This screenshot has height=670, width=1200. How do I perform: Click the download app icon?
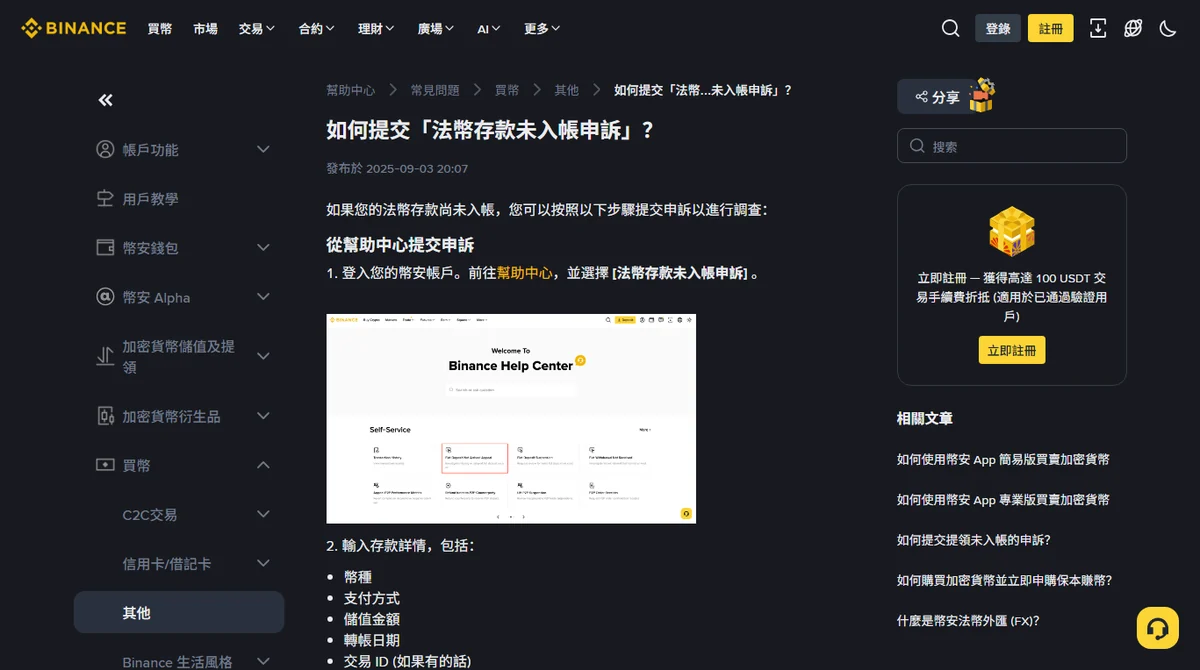pyautogui.click(x=1097, y=28)
